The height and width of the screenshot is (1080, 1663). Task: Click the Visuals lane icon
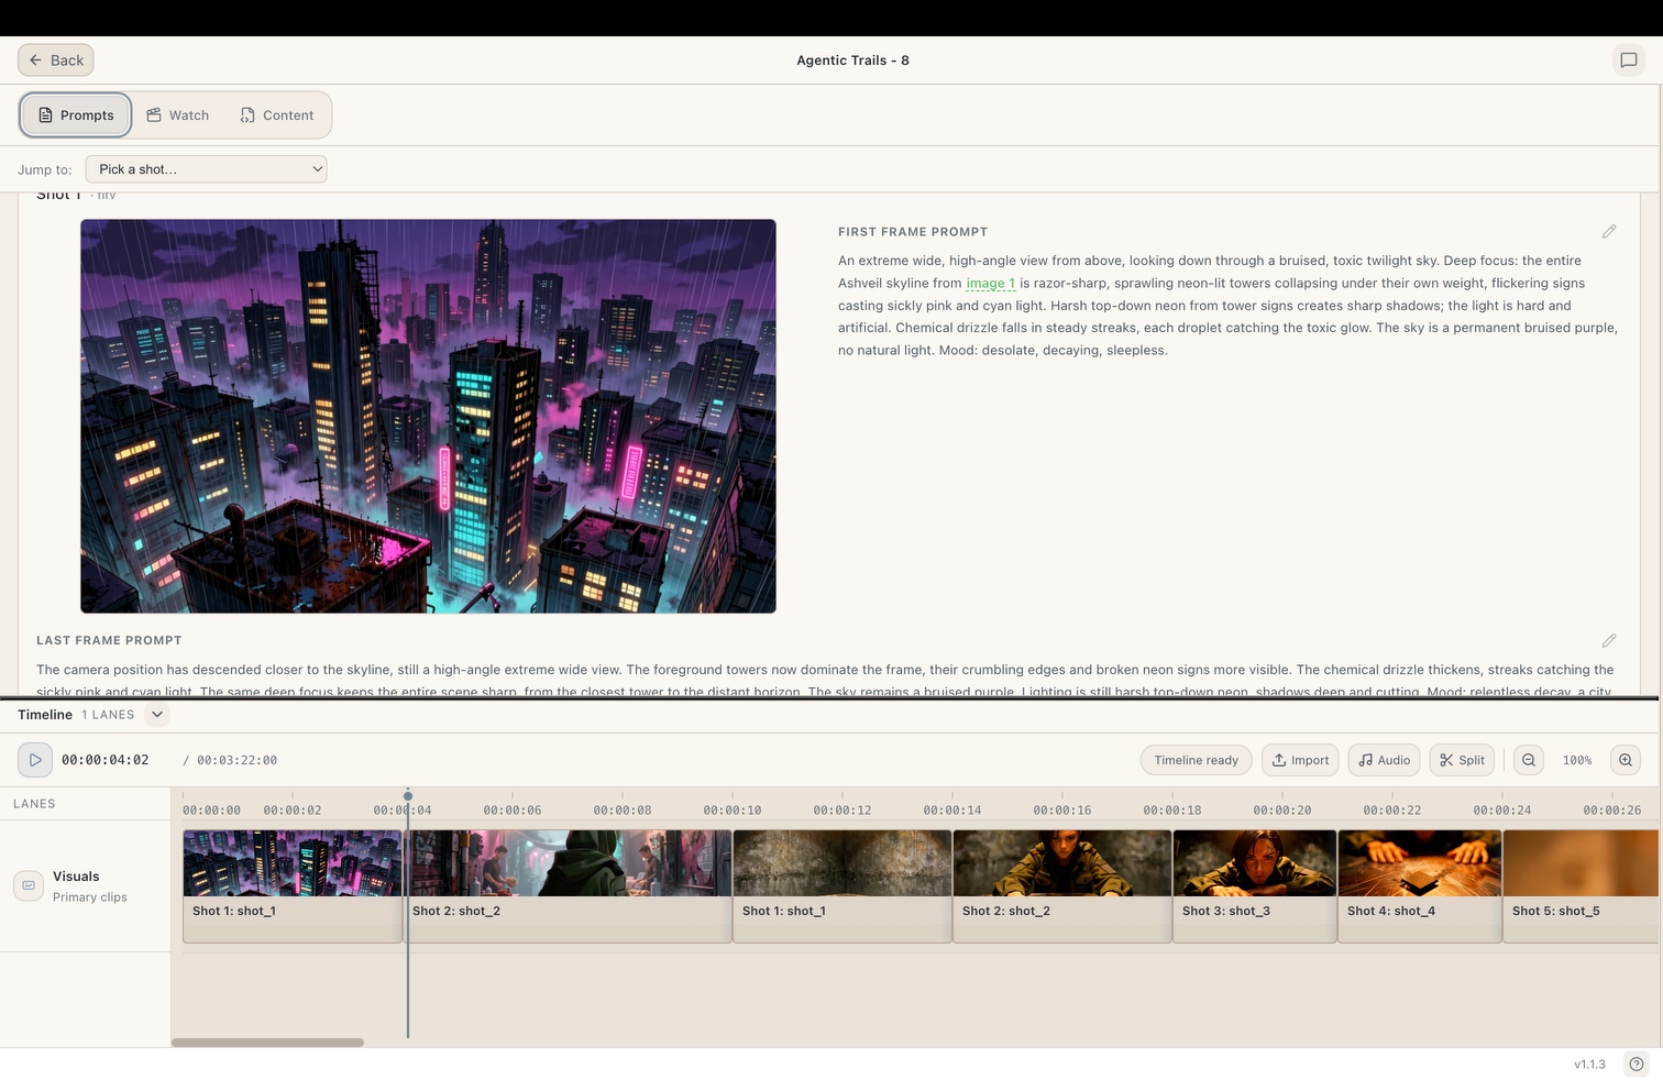28,885
